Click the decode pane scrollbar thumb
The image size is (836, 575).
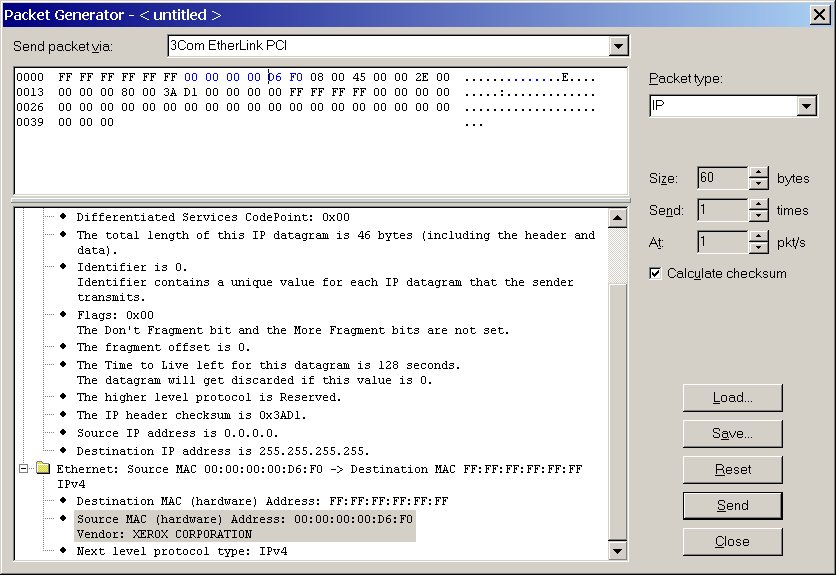617,411
